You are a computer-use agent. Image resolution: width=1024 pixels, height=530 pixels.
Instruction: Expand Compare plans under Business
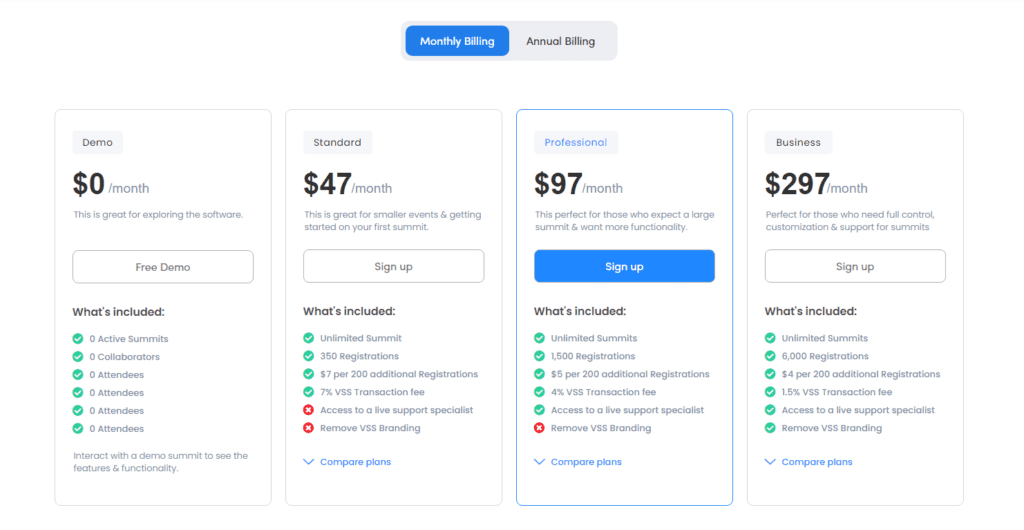808,461
